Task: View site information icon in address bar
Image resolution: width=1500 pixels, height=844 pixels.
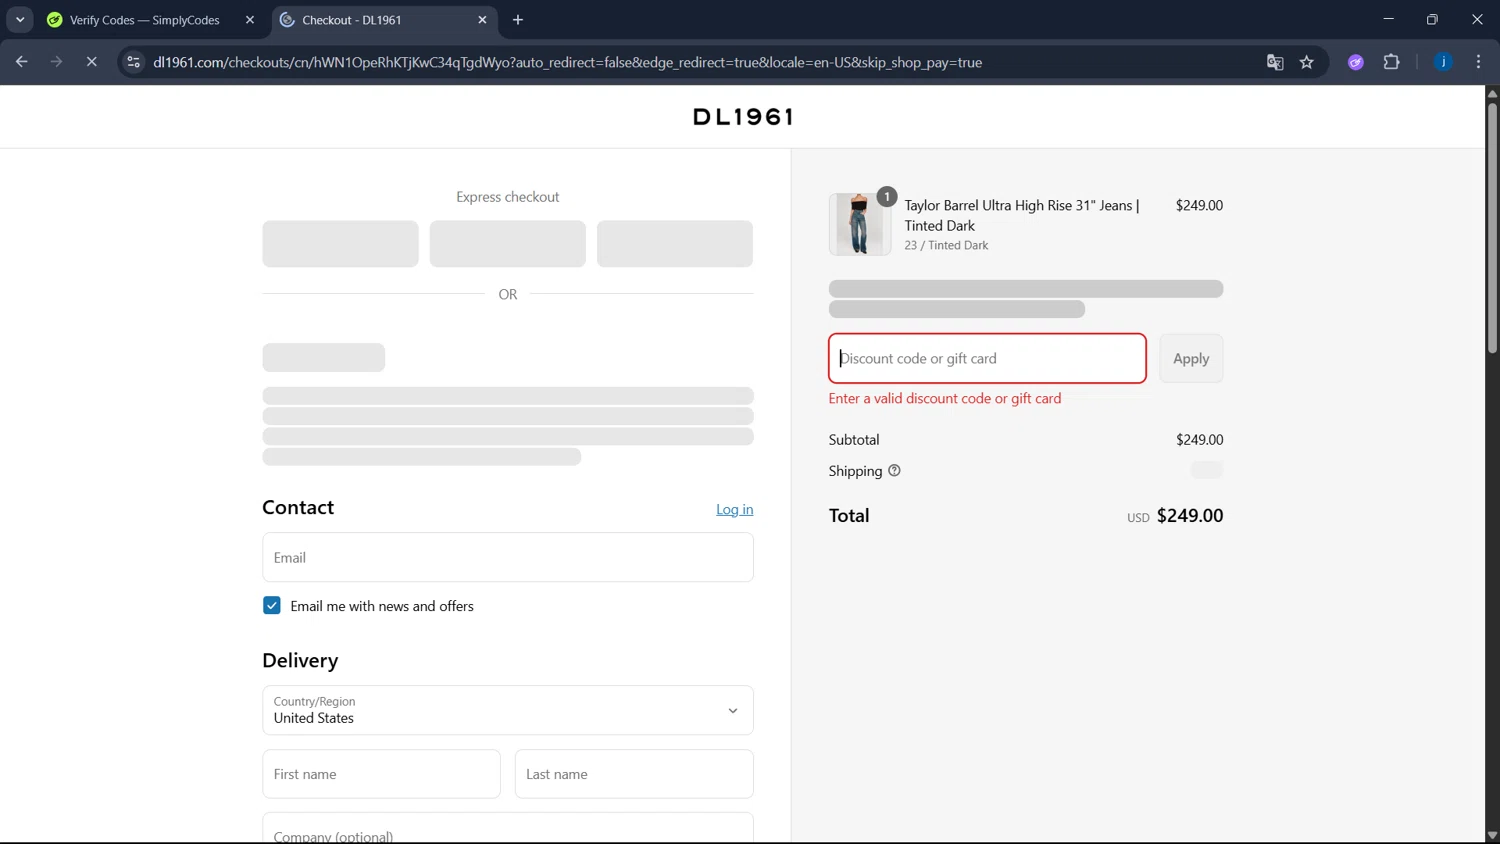Action: [133, 62]
